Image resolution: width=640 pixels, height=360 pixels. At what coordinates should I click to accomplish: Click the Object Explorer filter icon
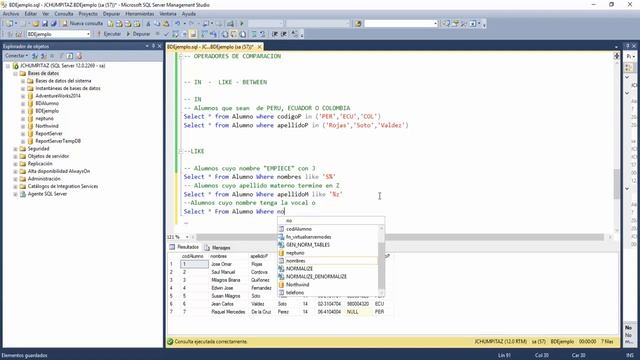(61, 56)
